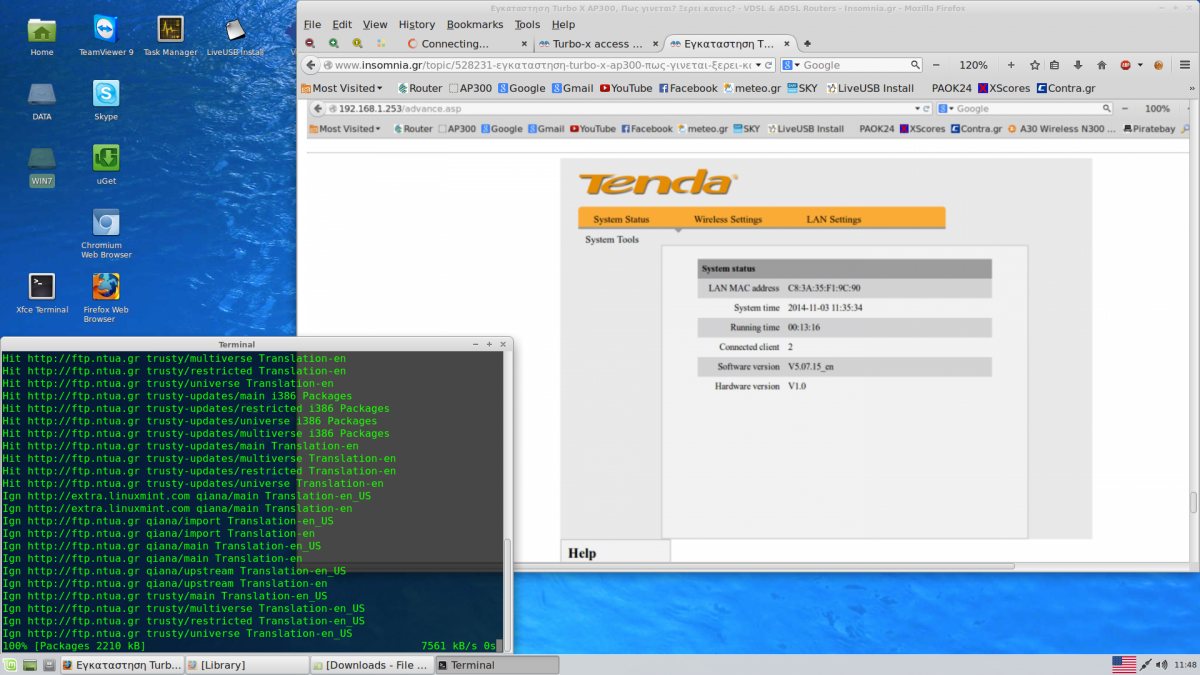Bookmark this page with the star icon
This screenshot has height=675, width=1200.
(1035, 65)
